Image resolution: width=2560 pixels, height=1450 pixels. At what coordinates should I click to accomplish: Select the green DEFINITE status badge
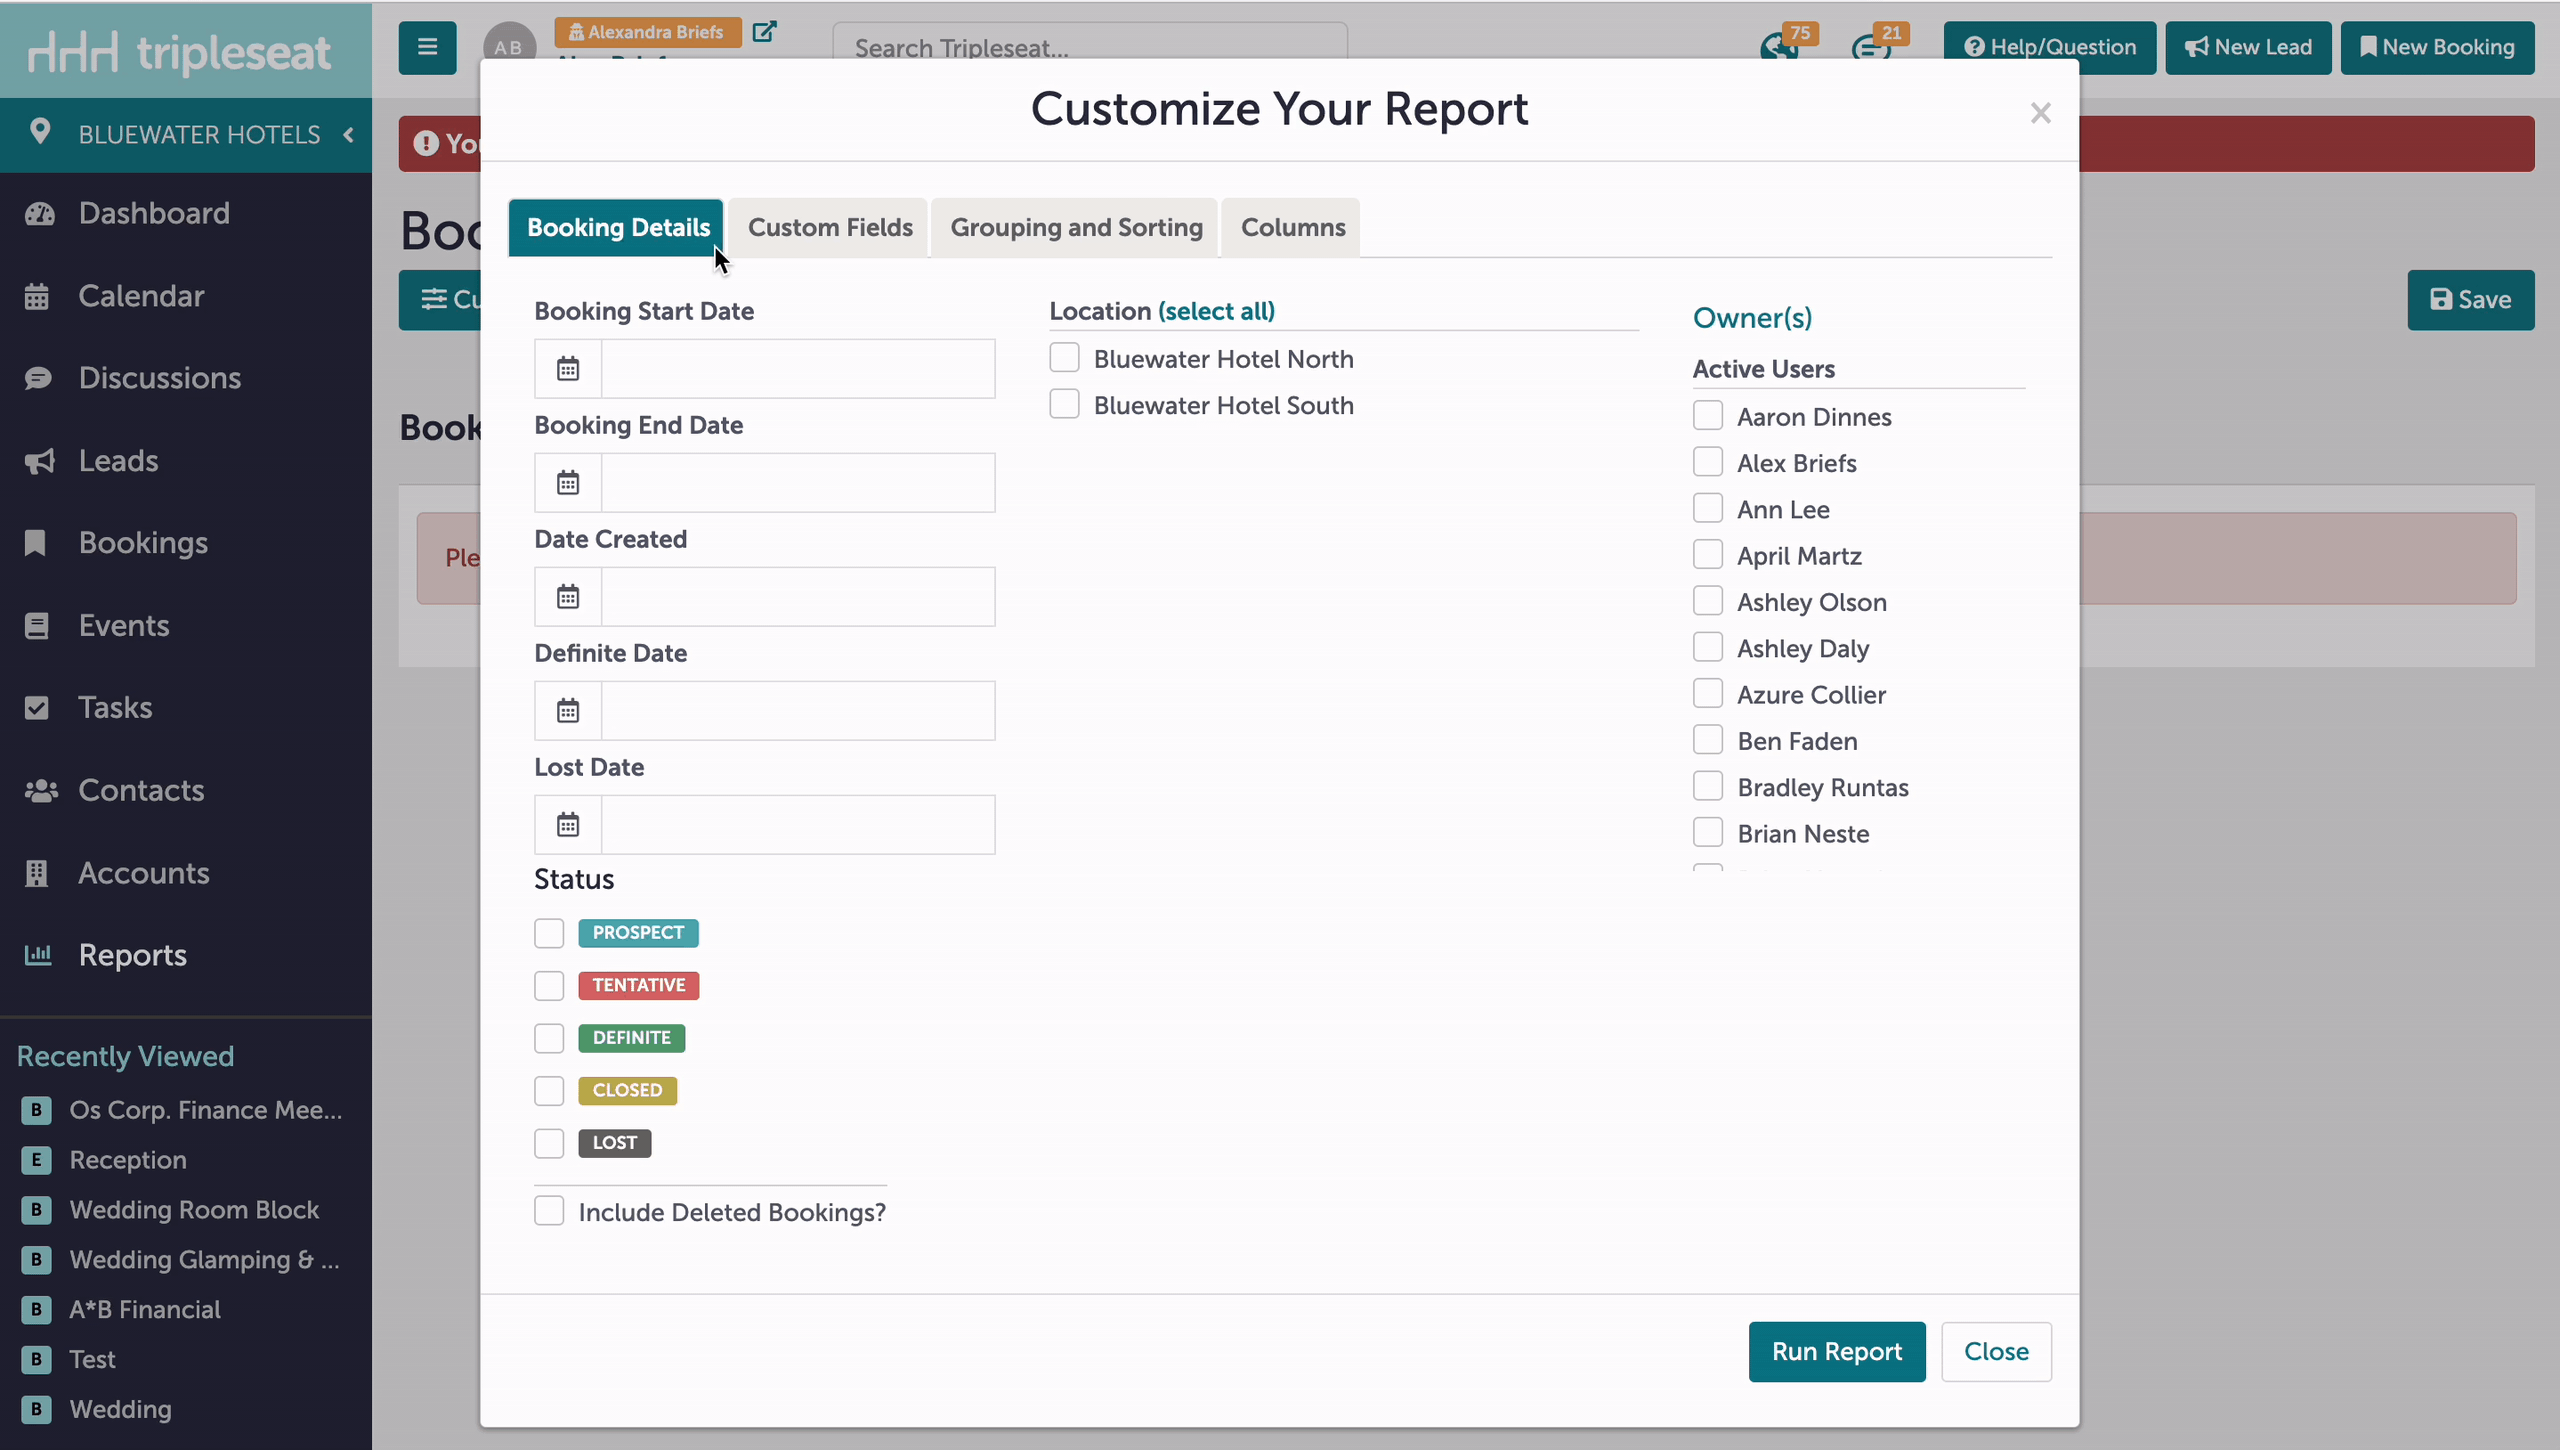632,1038
